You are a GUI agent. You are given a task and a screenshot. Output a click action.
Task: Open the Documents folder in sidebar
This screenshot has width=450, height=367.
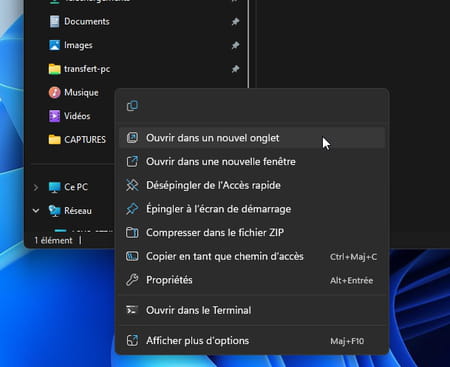pyautogui.click(x=87, y=21)
